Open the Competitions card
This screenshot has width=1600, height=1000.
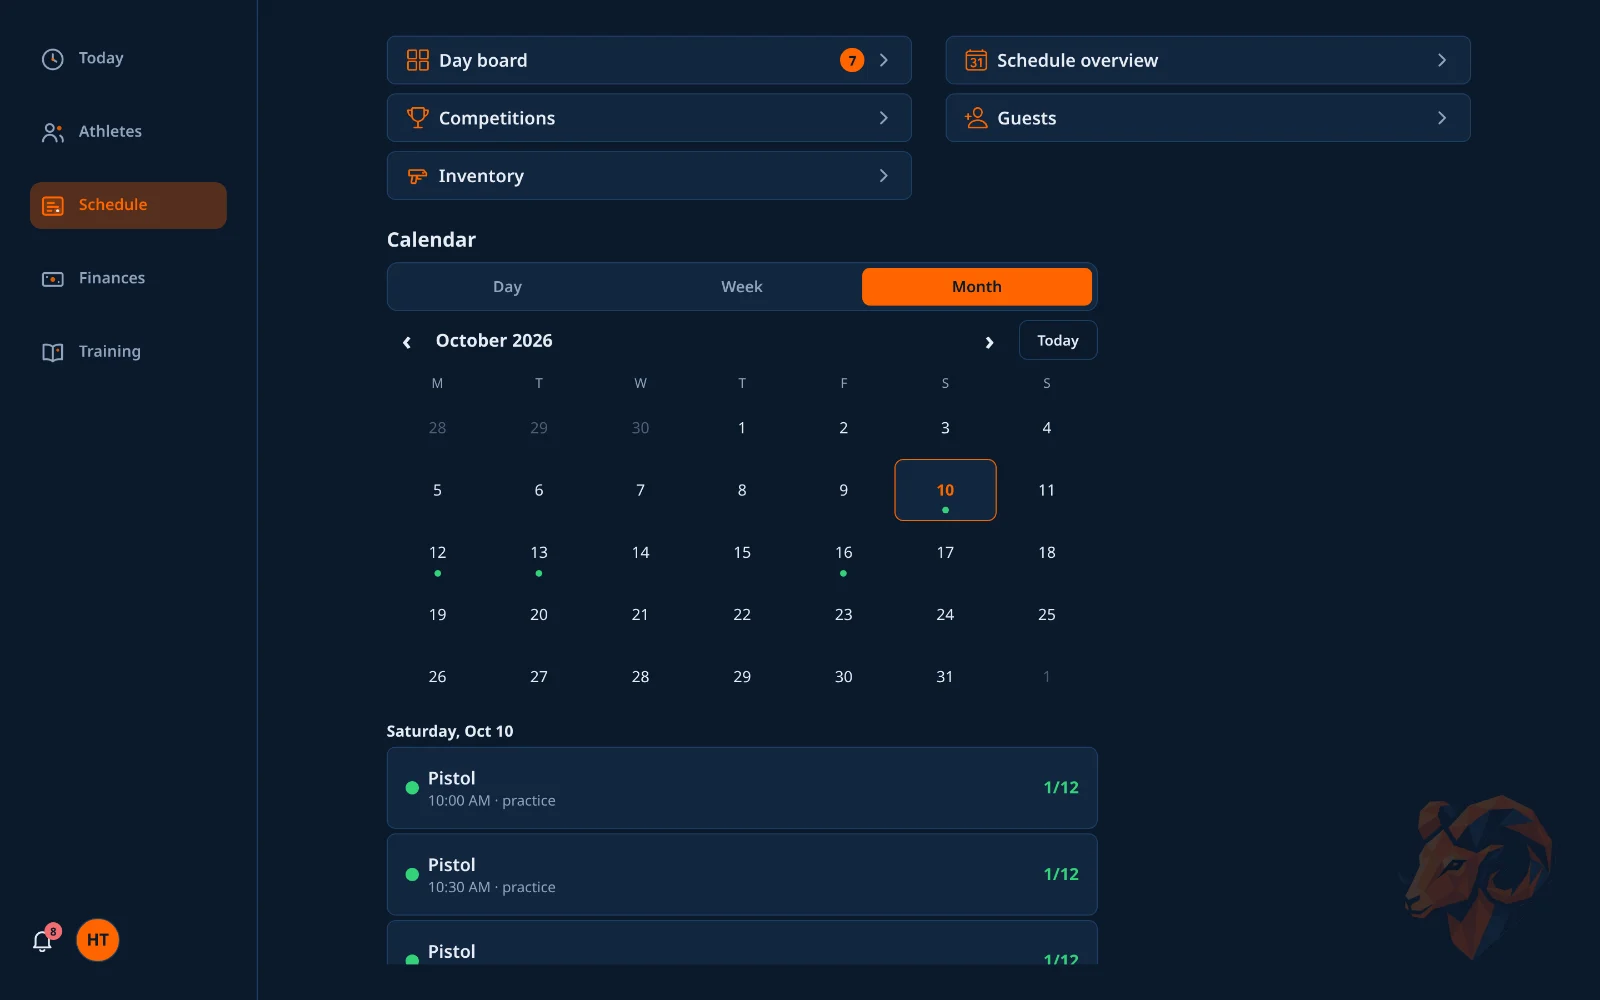[649, 118]
